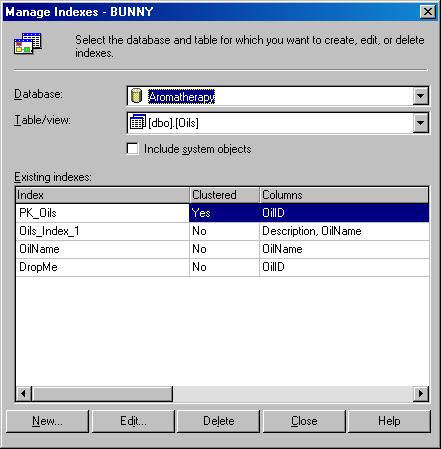Click the Aromatherapy database cylinder icon

[136, 96]
